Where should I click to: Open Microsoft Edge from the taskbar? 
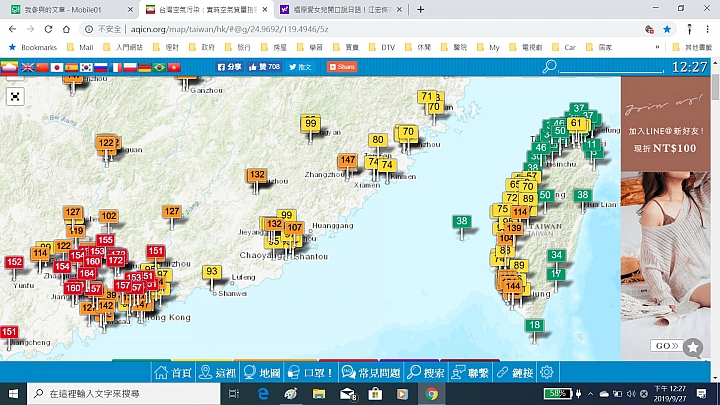click(263, 394)
